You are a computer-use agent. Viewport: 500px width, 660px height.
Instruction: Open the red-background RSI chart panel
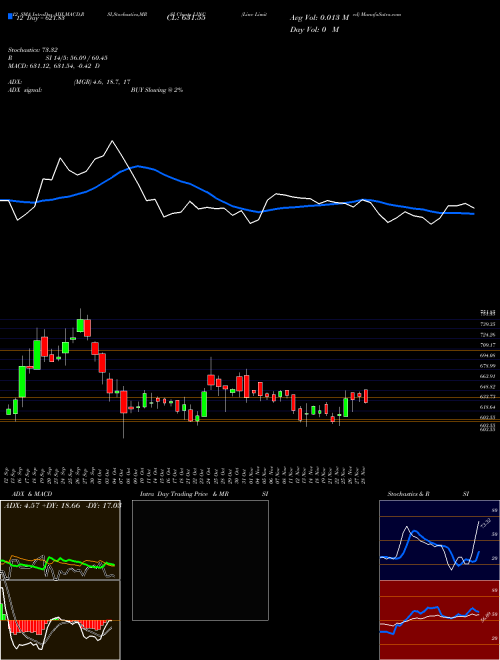(439, 620)
